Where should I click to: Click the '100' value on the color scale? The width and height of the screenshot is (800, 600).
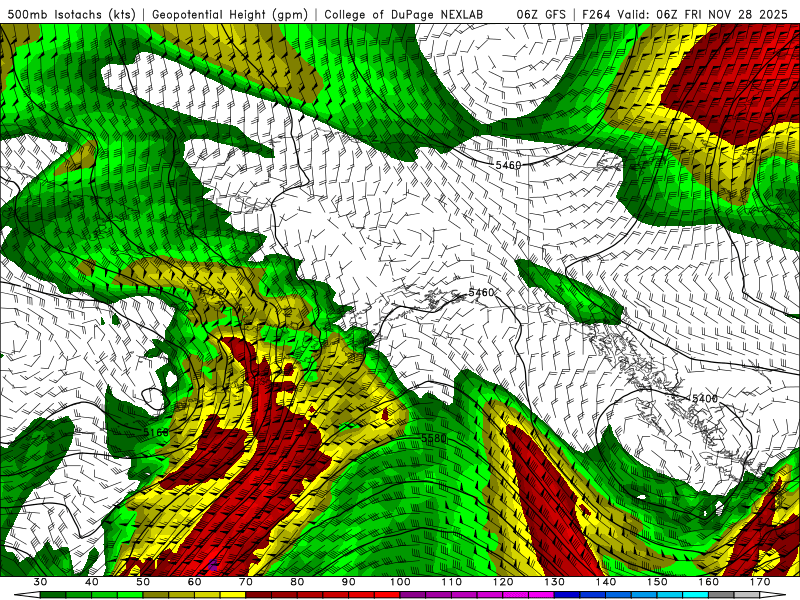tap(401, 582)
